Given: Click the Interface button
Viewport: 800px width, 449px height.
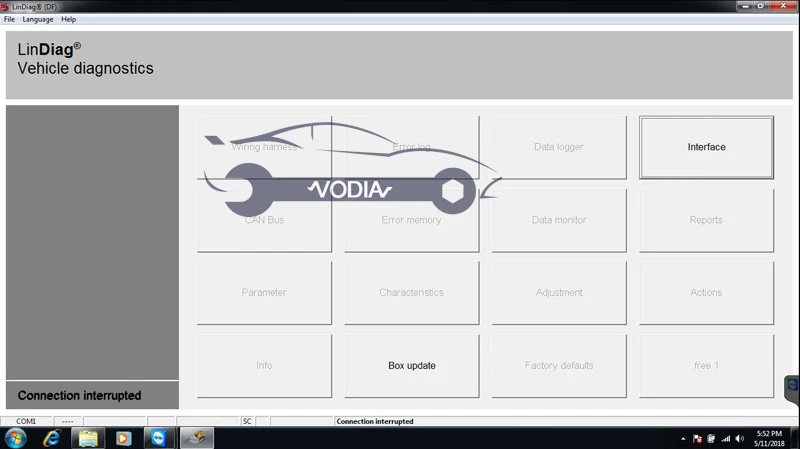Looking at the screenshot, I should 706,147.
